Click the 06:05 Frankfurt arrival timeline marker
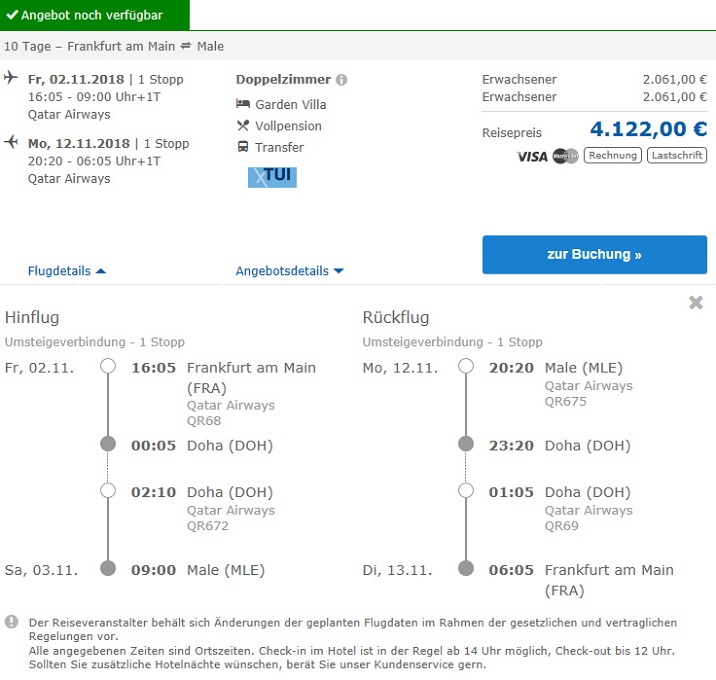Image resolution: width=716 pixels, height=680 pixels. click(465, 569)
